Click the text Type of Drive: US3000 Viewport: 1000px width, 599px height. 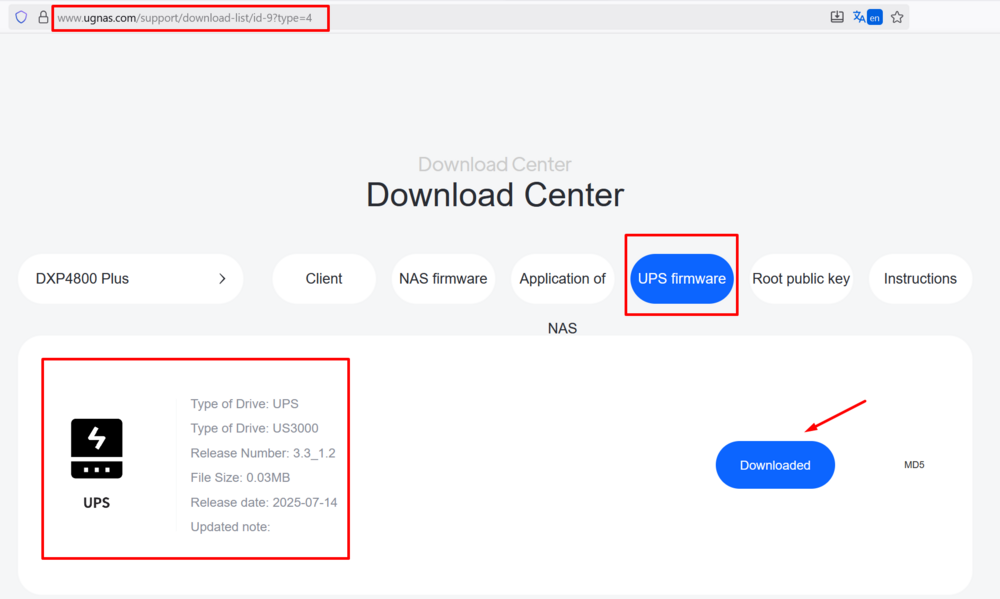click(x=254, y=428)
